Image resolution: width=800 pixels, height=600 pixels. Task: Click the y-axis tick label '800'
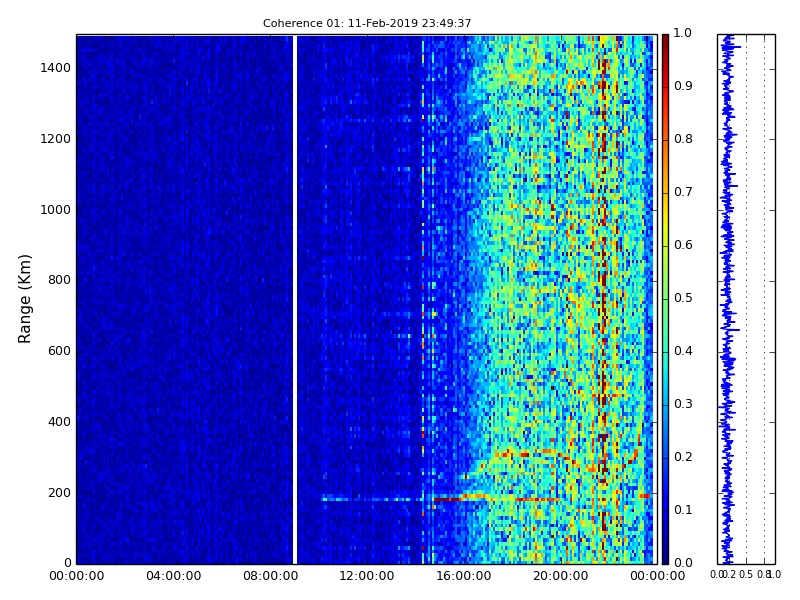click(x=60, y=280)
